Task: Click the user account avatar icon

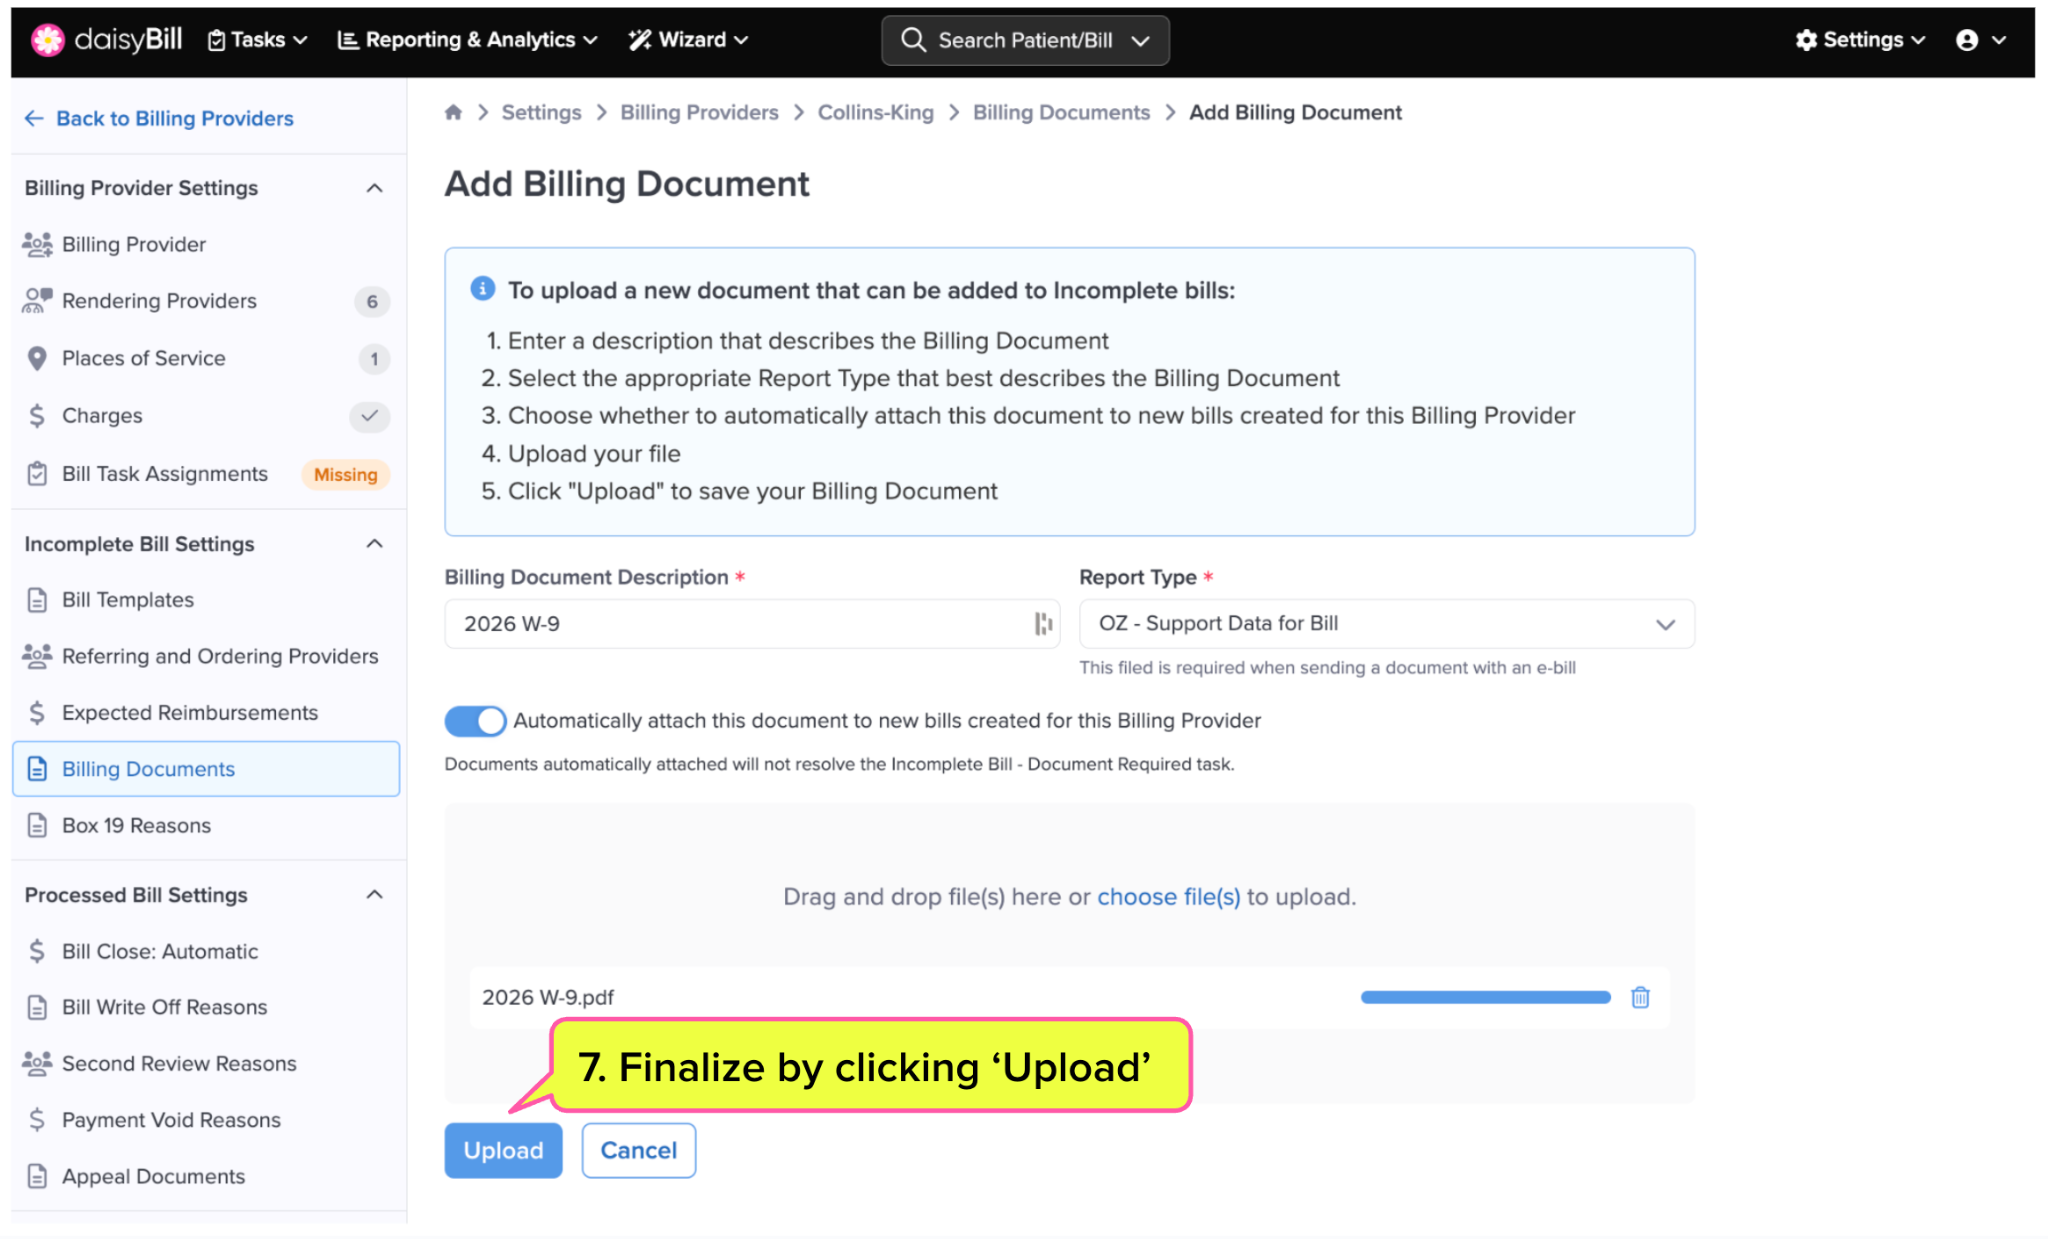Action: (1966, 40)
